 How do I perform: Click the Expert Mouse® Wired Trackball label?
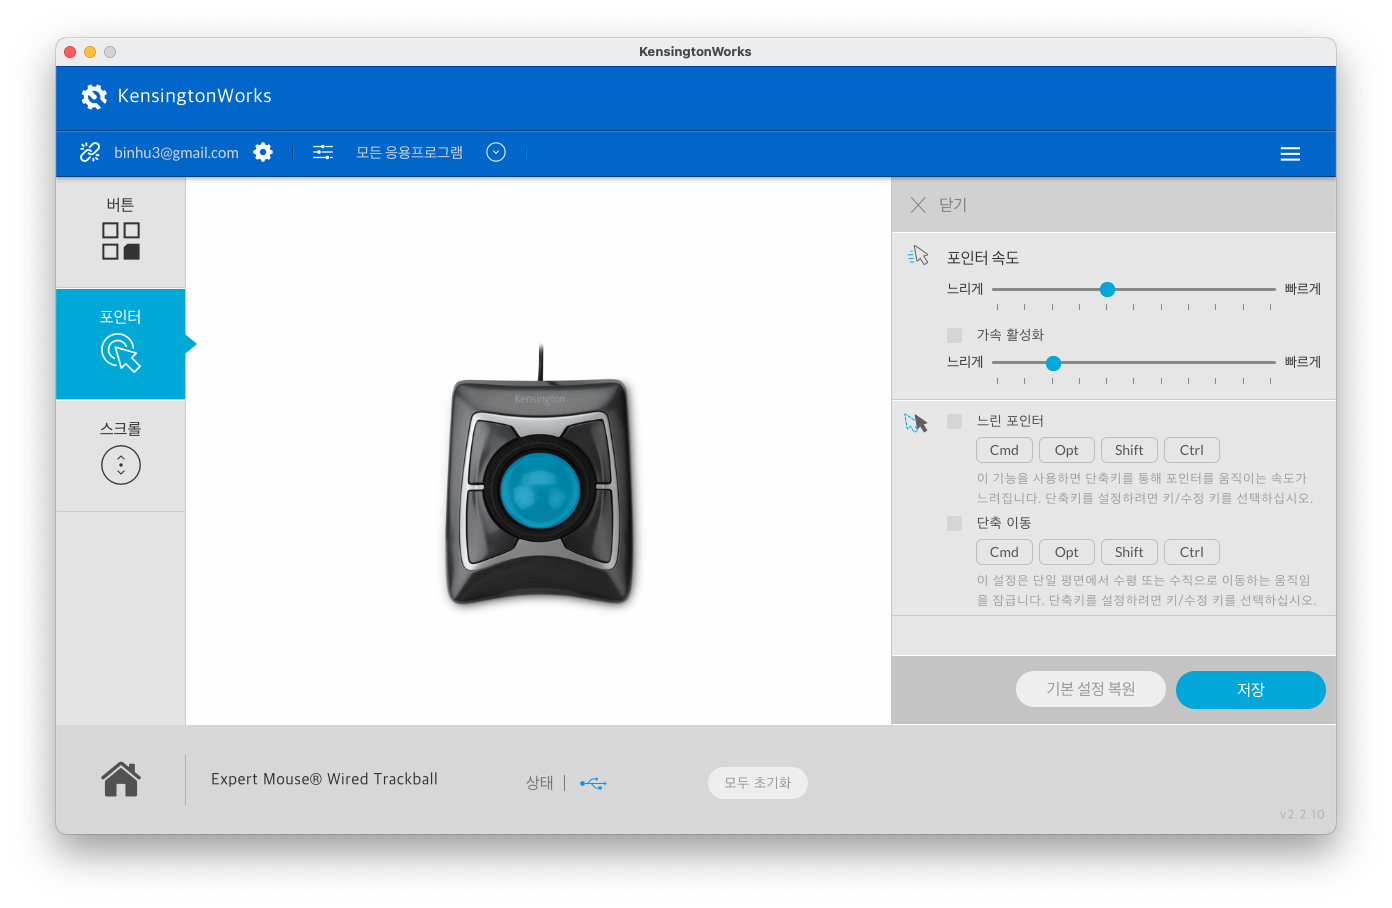click(324, 779)
